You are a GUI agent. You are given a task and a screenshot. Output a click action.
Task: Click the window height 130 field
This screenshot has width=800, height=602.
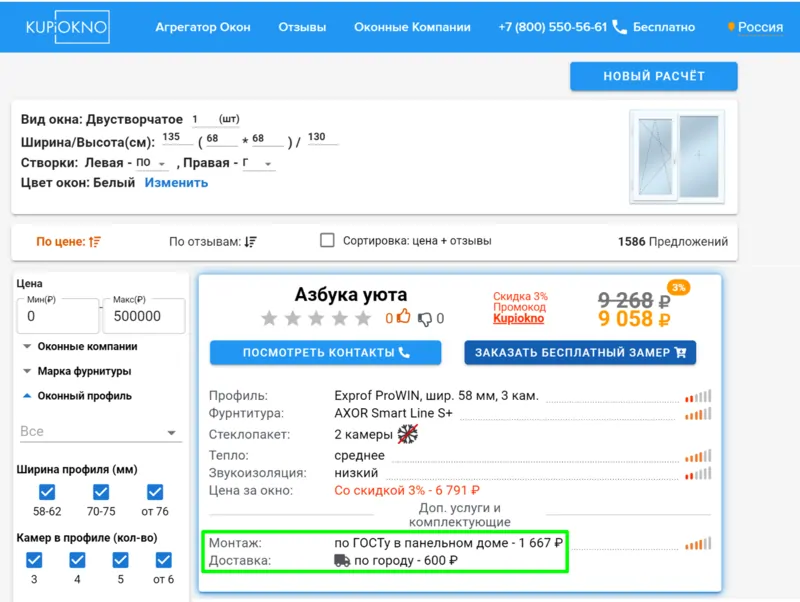tap(322, 138)
